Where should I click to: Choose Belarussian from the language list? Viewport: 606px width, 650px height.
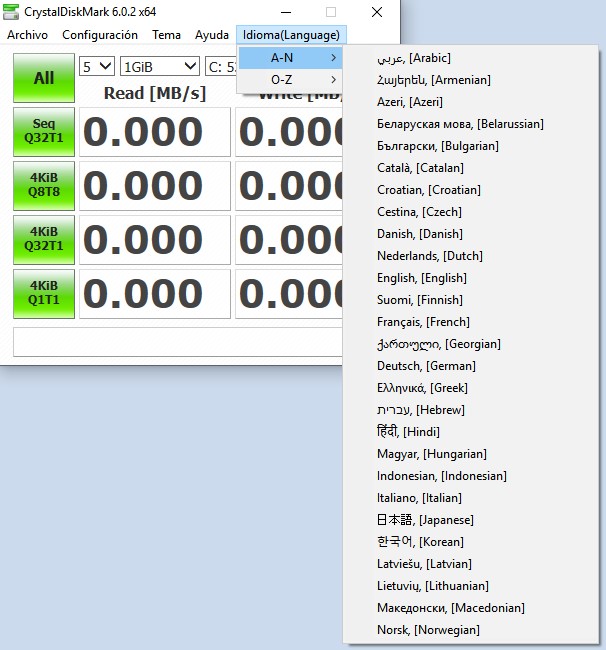(x=471, y=124)
